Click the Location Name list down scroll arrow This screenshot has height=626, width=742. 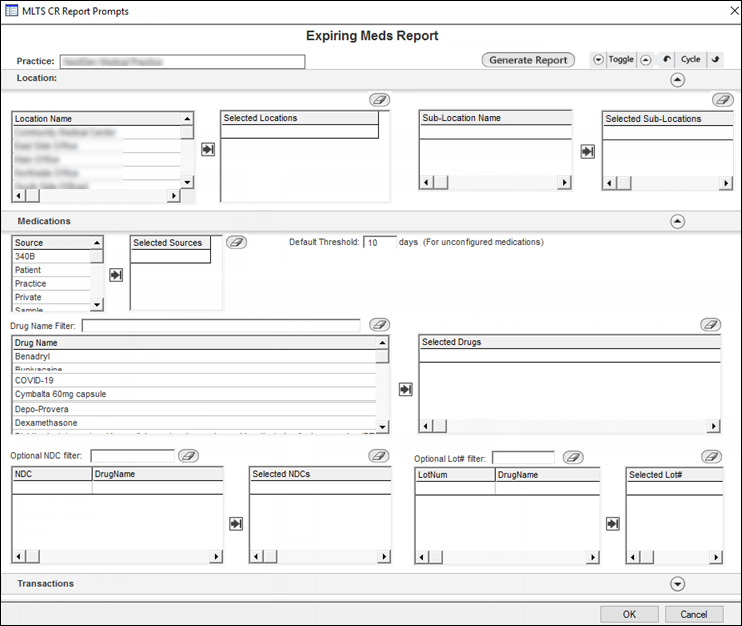click(x=187, y=182)
